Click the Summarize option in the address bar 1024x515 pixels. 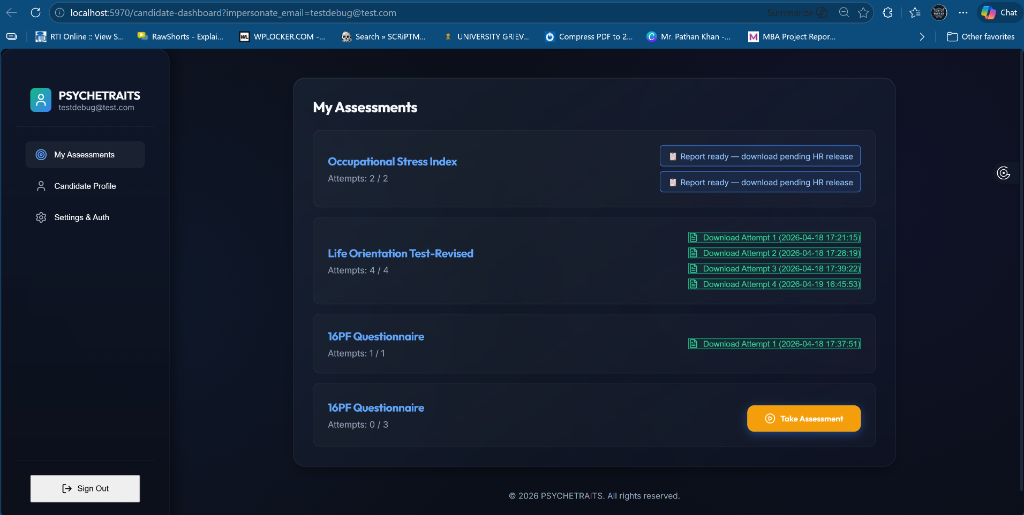[797, 12]
